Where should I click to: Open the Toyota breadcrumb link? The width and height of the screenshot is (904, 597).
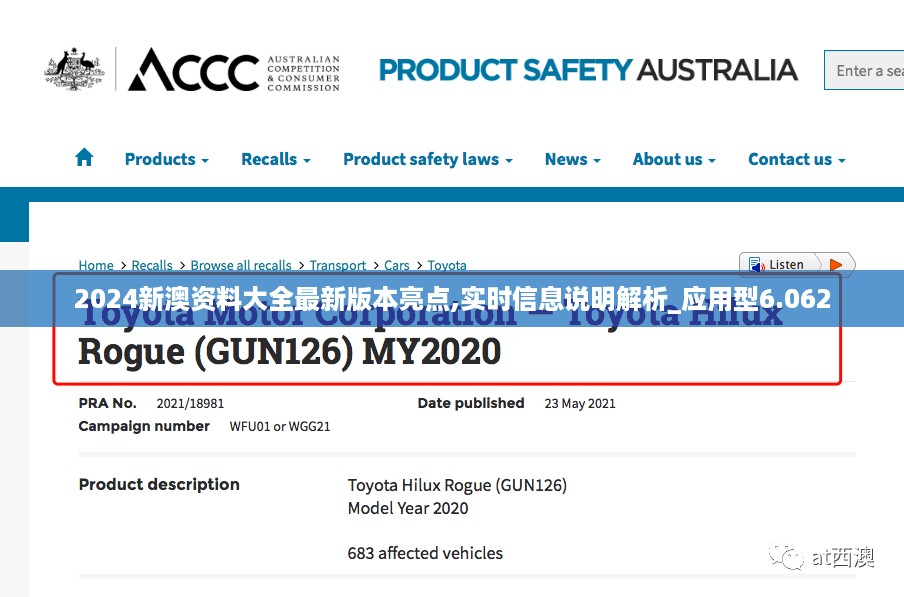click(x=447, y=265)
